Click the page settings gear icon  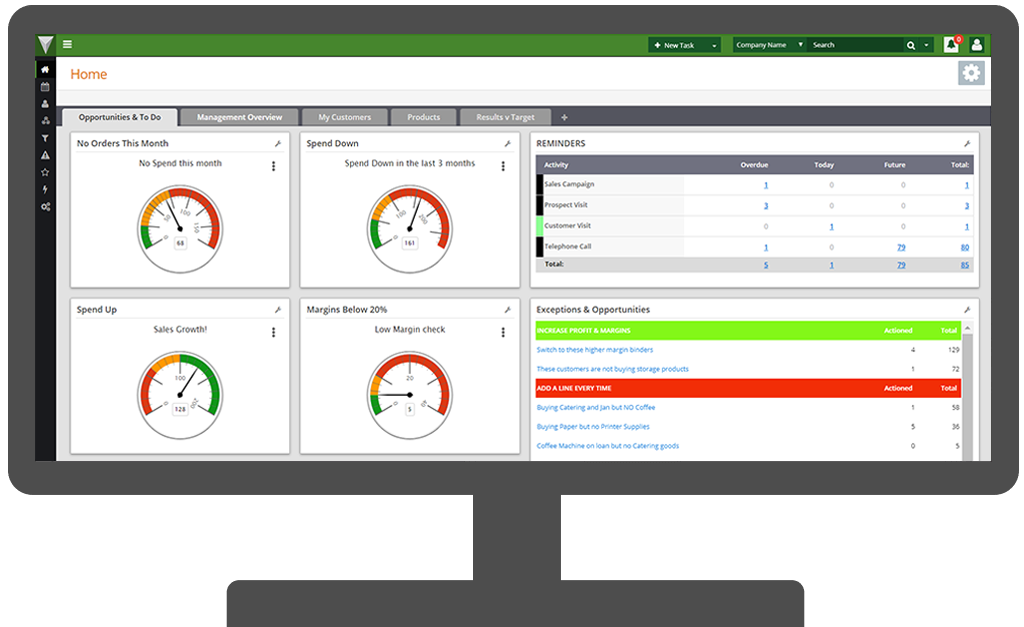pyautogui.click(x=971, y=73)
